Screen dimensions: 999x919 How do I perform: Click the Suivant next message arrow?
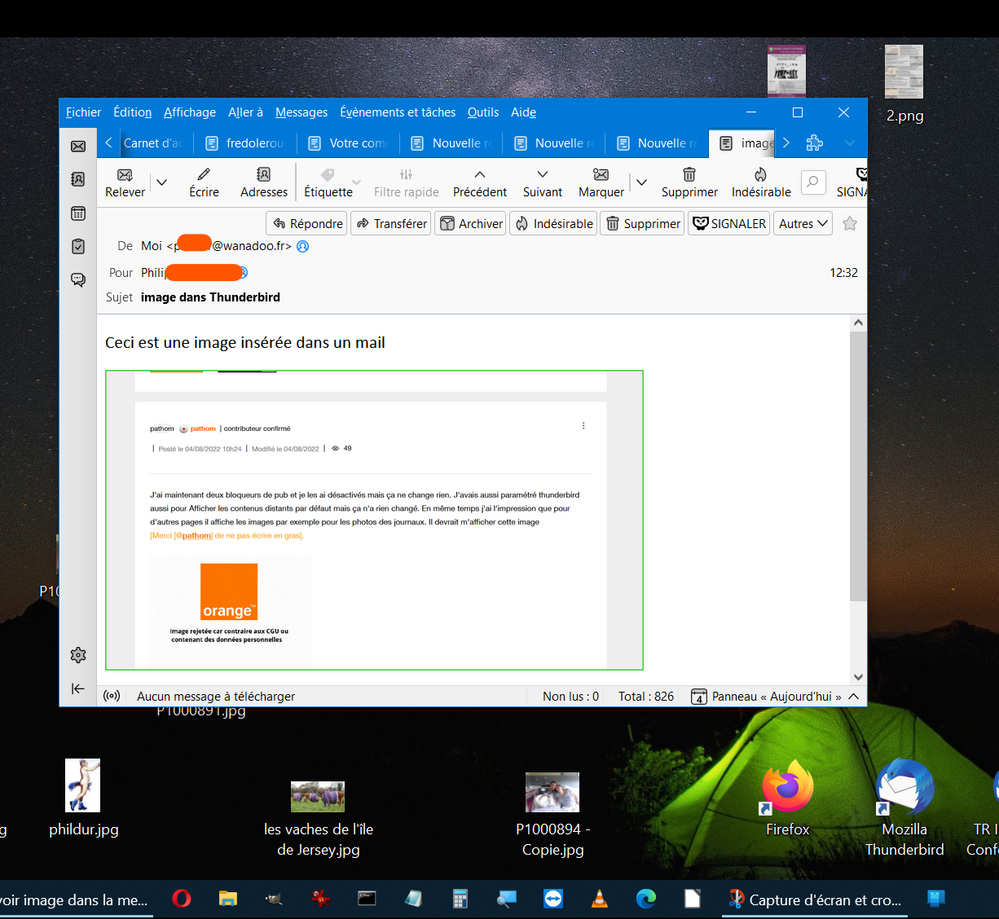(542, 175)
